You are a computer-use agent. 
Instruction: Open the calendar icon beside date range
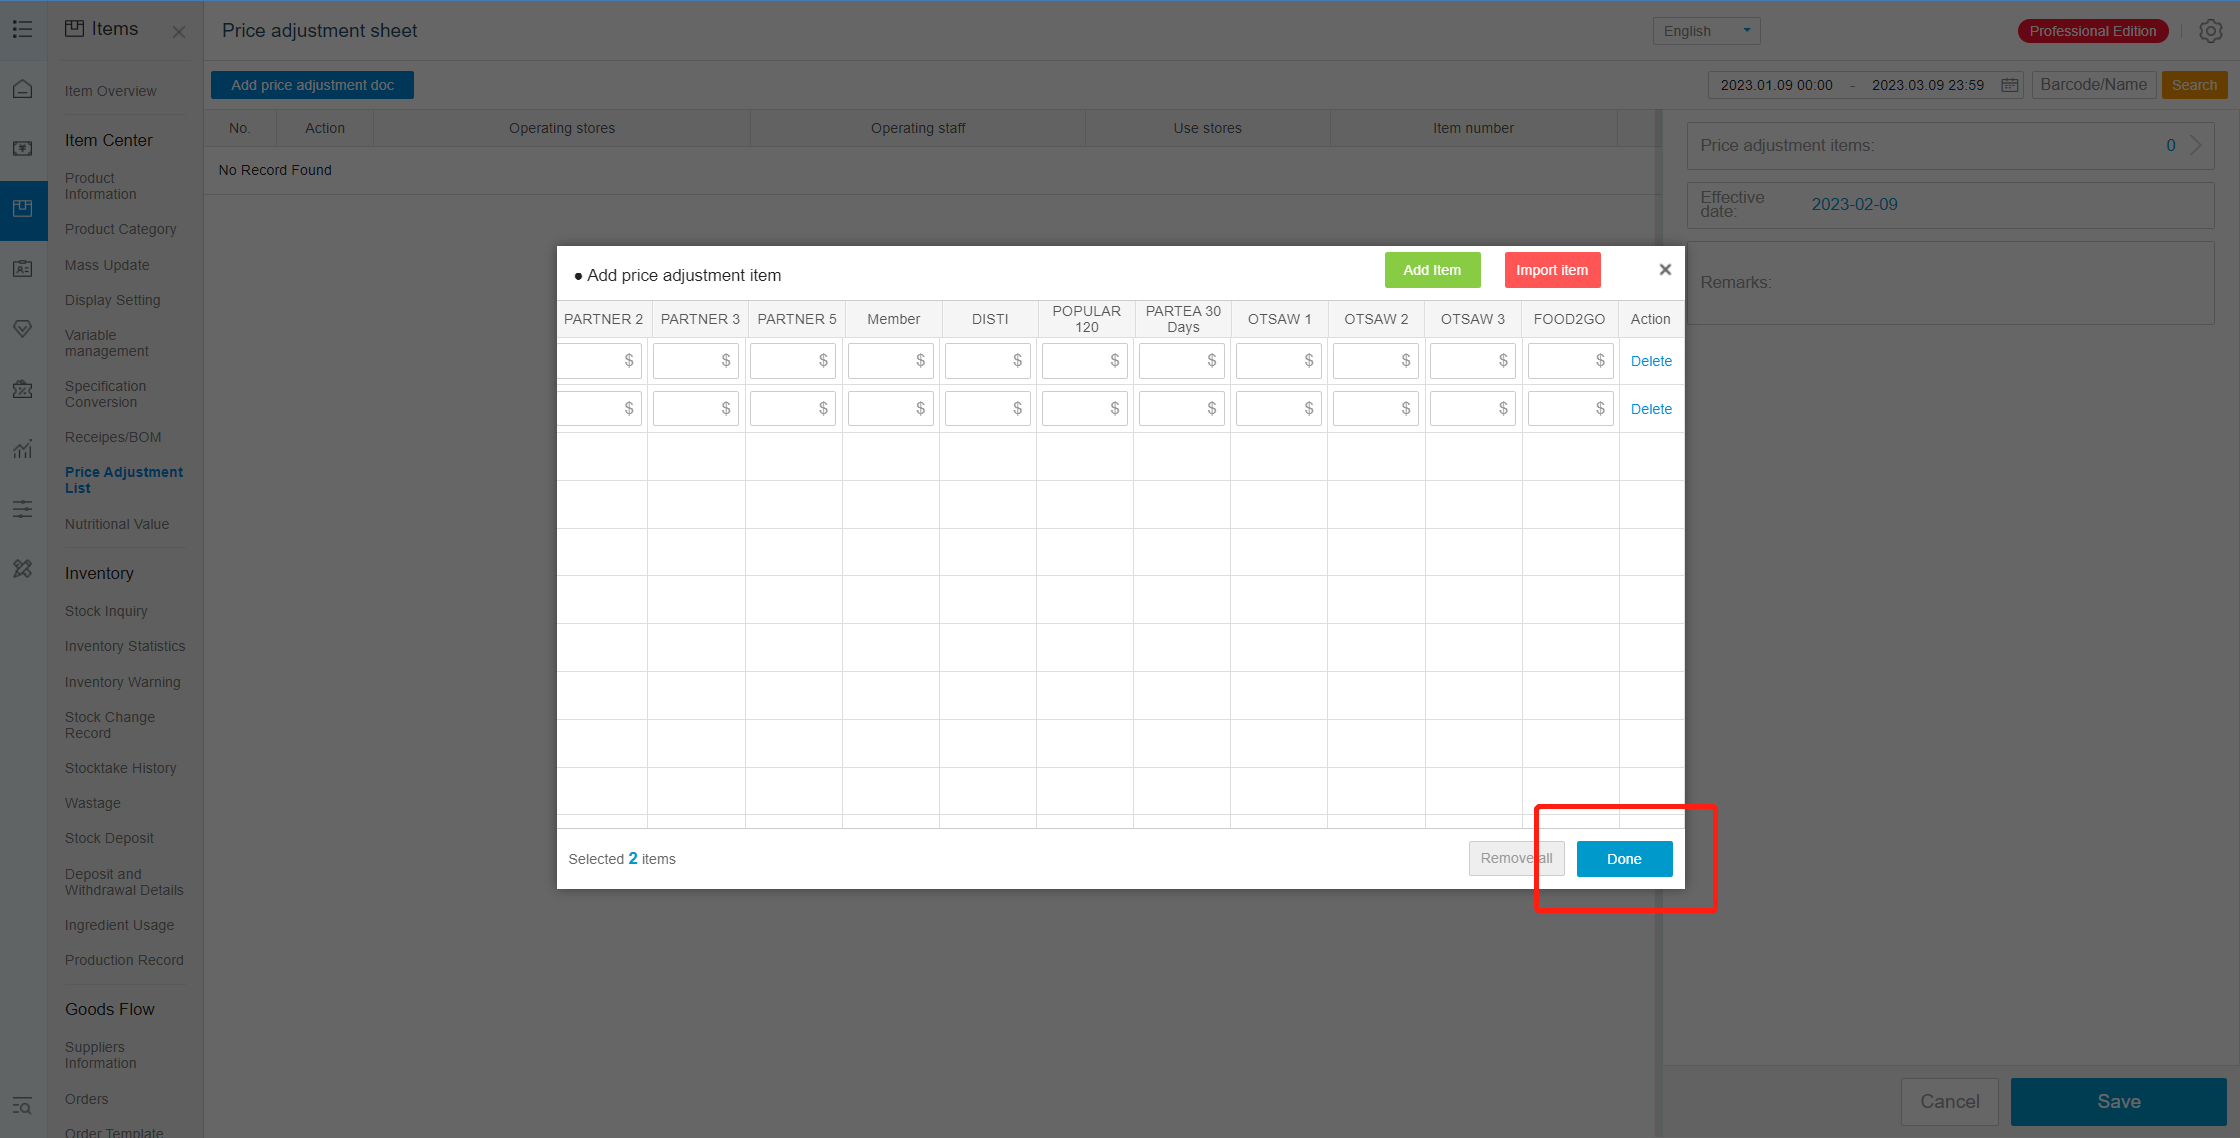(x=2009, y=85)
